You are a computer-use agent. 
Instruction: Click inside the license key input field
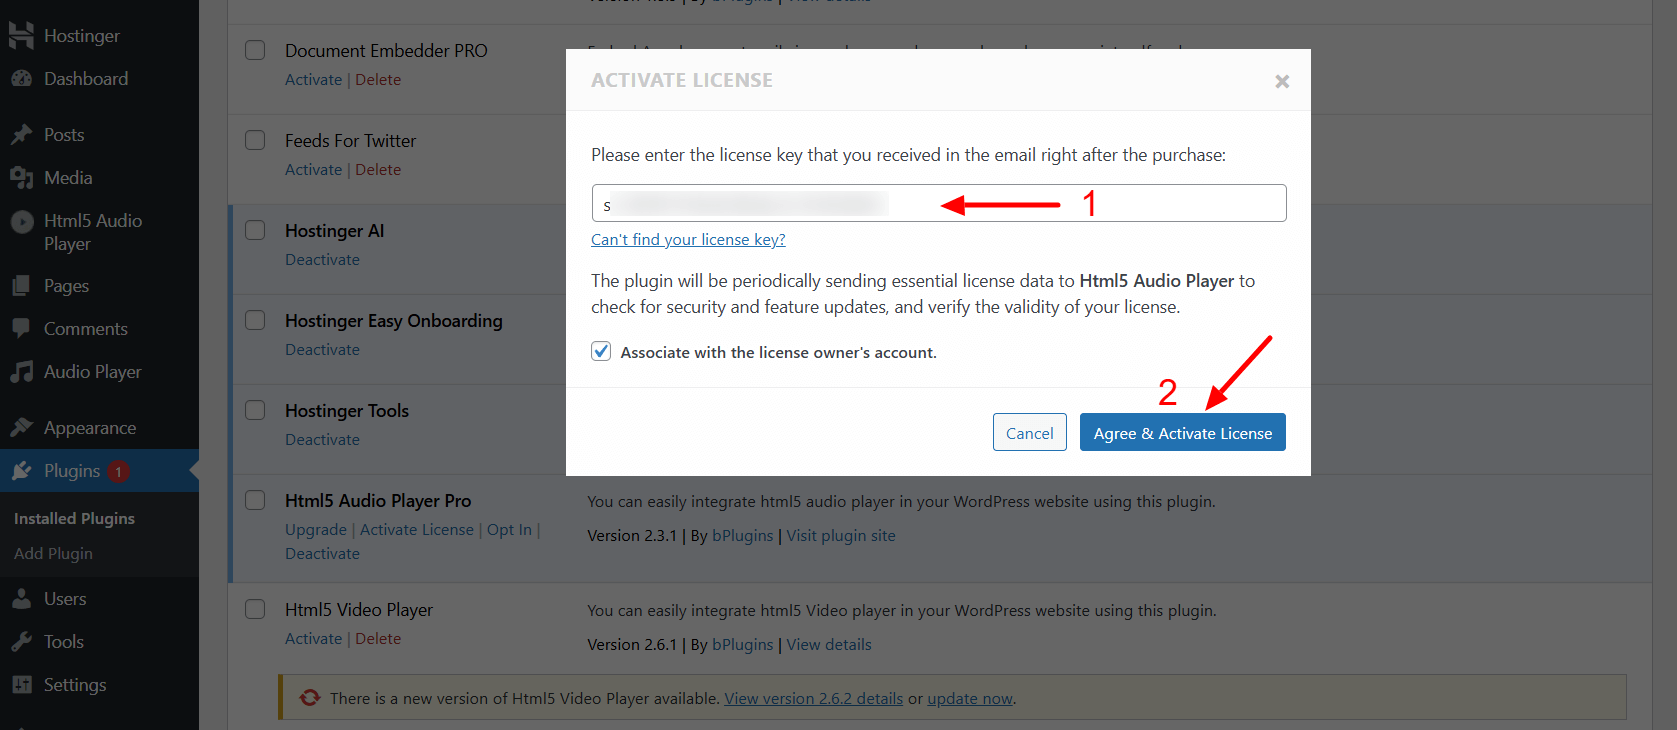938,203
